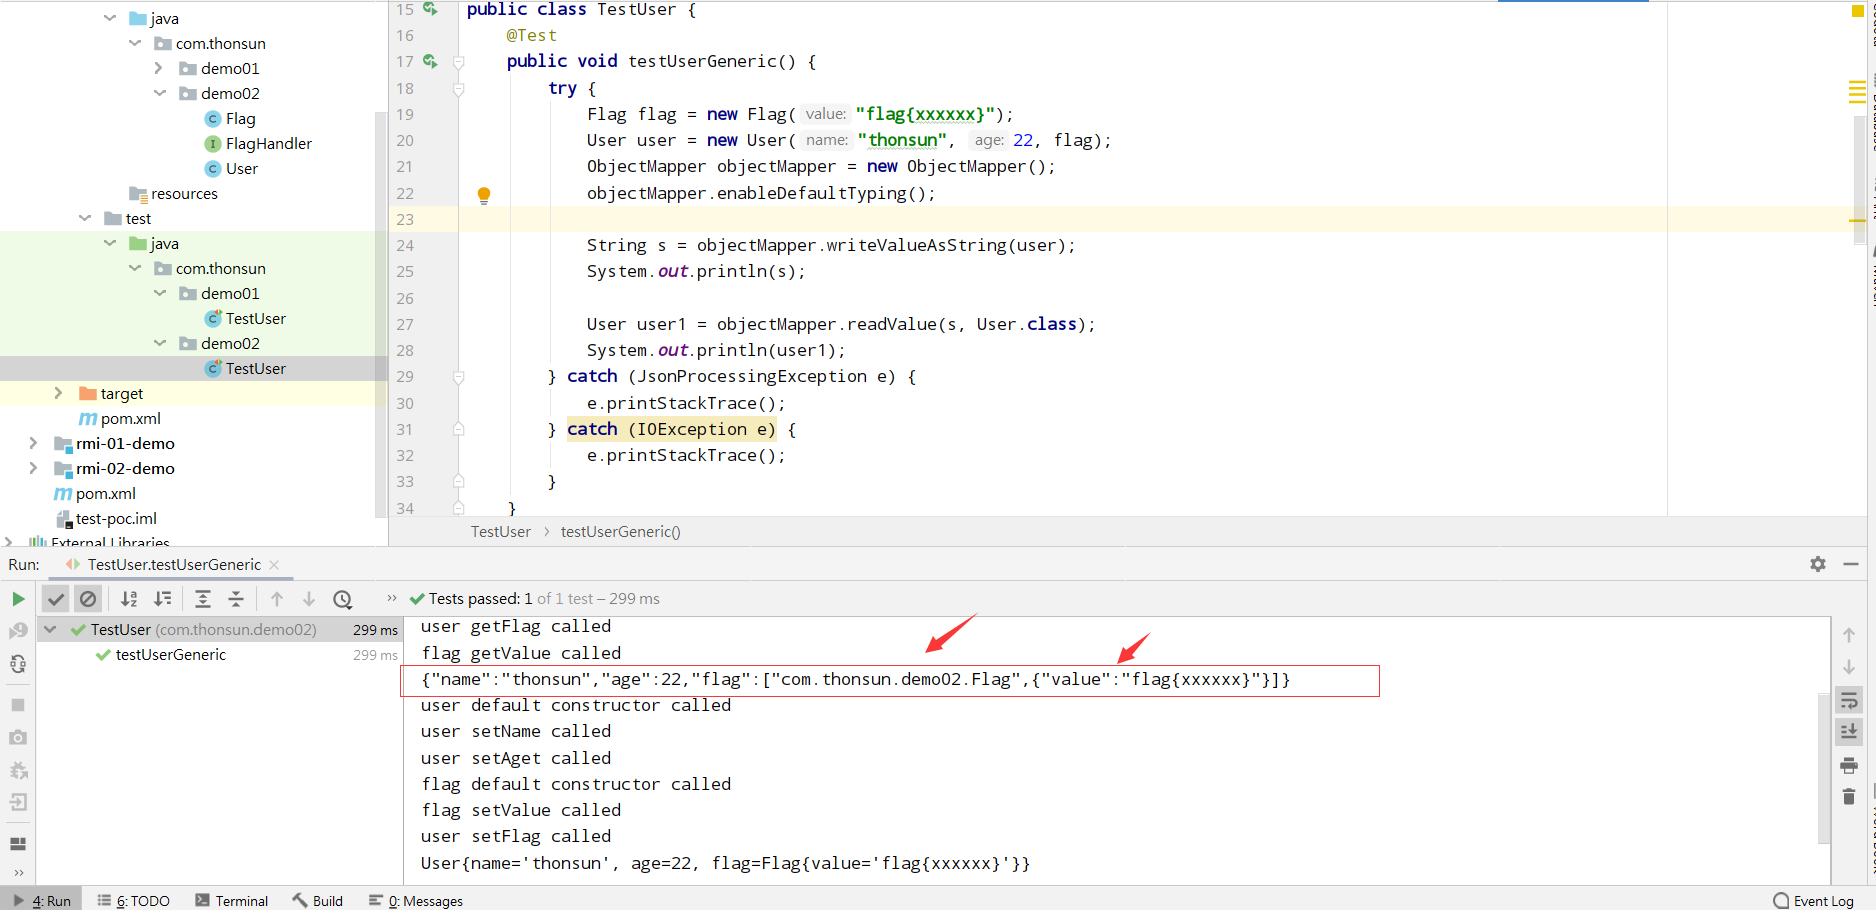Click the yellow inspection indicator above the editor scrollbar
Image resolution: width=1876 pixels, height=910 pixels.
point(1857,11)
